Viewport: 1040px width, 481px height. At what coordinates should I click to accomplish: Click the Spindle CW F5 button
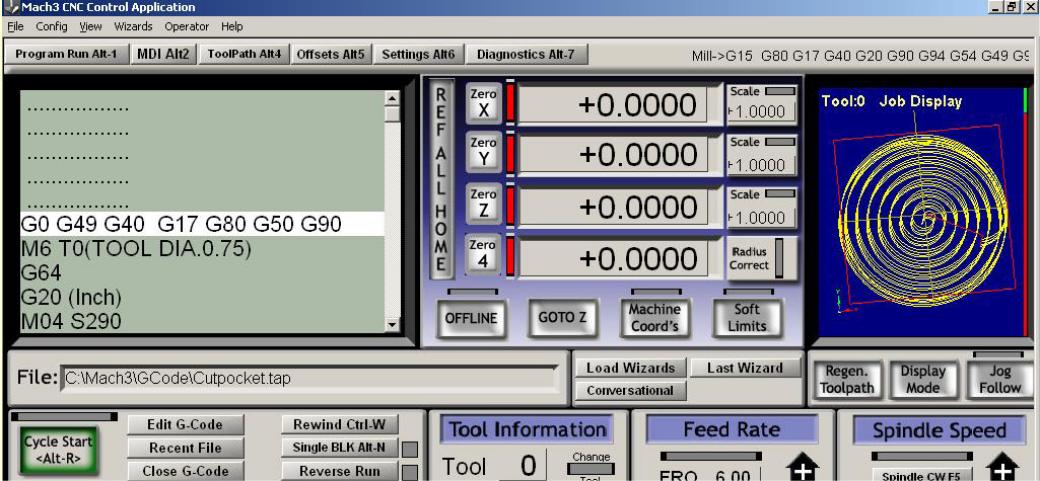coord(922,475)
